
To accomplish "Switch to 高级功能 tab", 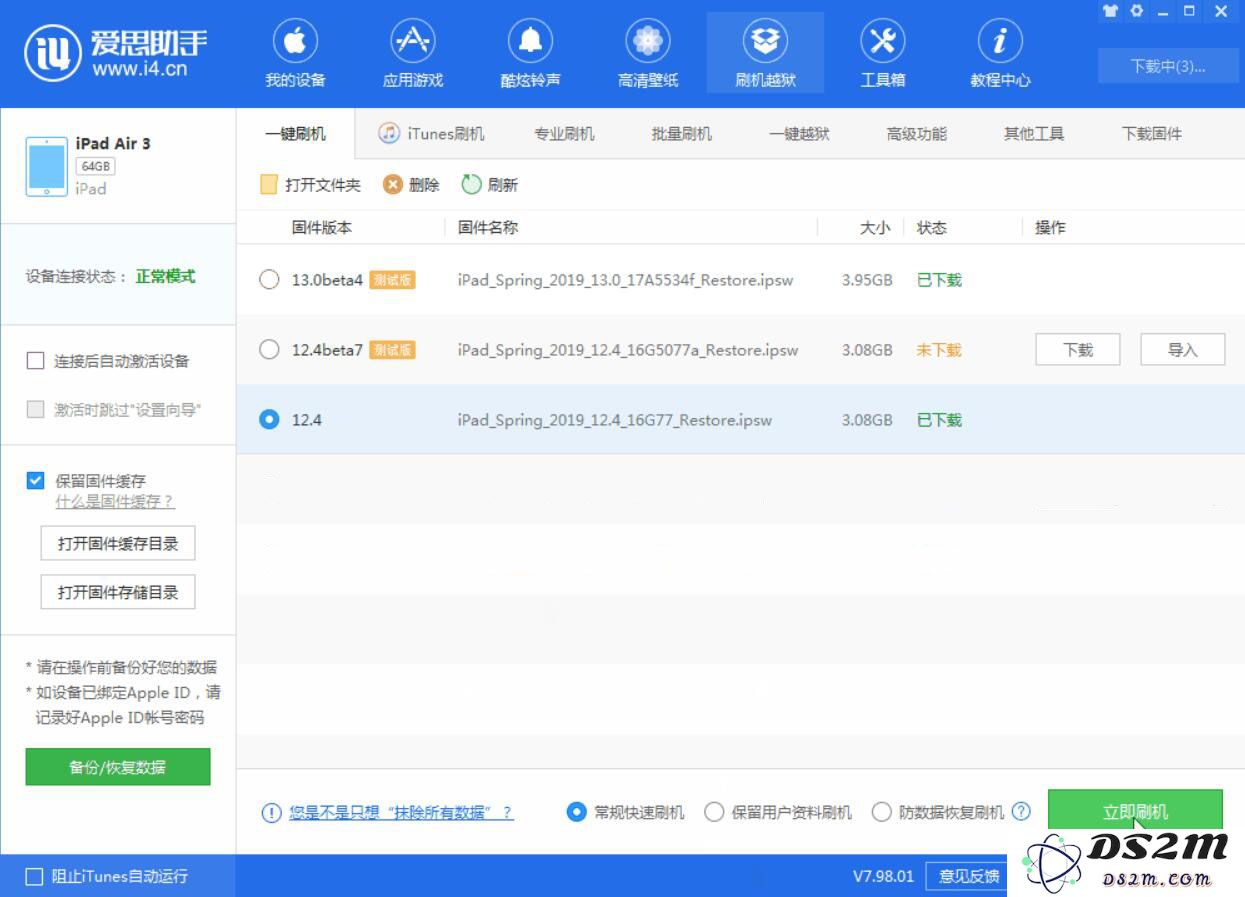I will (917, 134).
